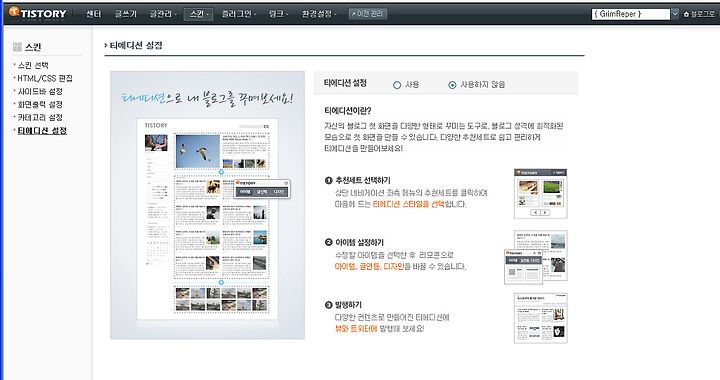Go to blog via 블로그 home link

point(699,14)
